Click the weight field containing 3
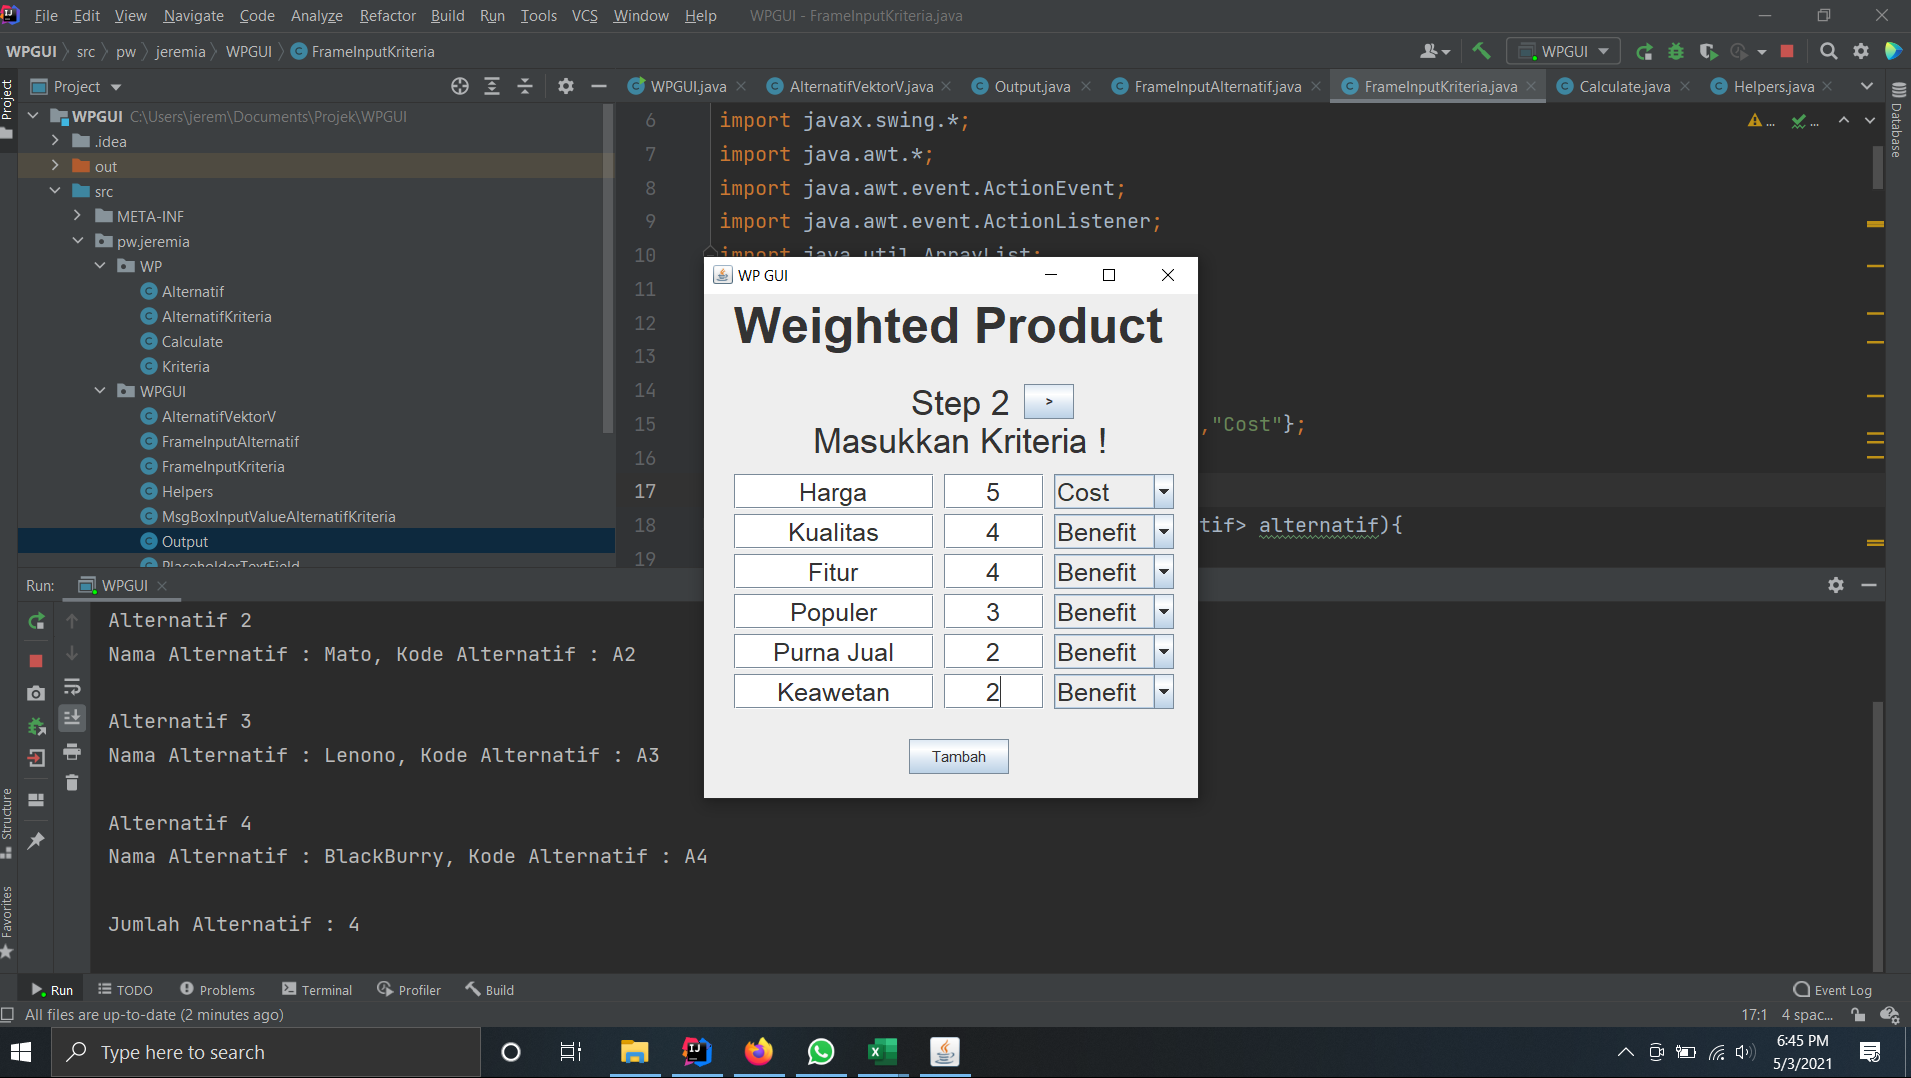 click(x=993, y=612)
